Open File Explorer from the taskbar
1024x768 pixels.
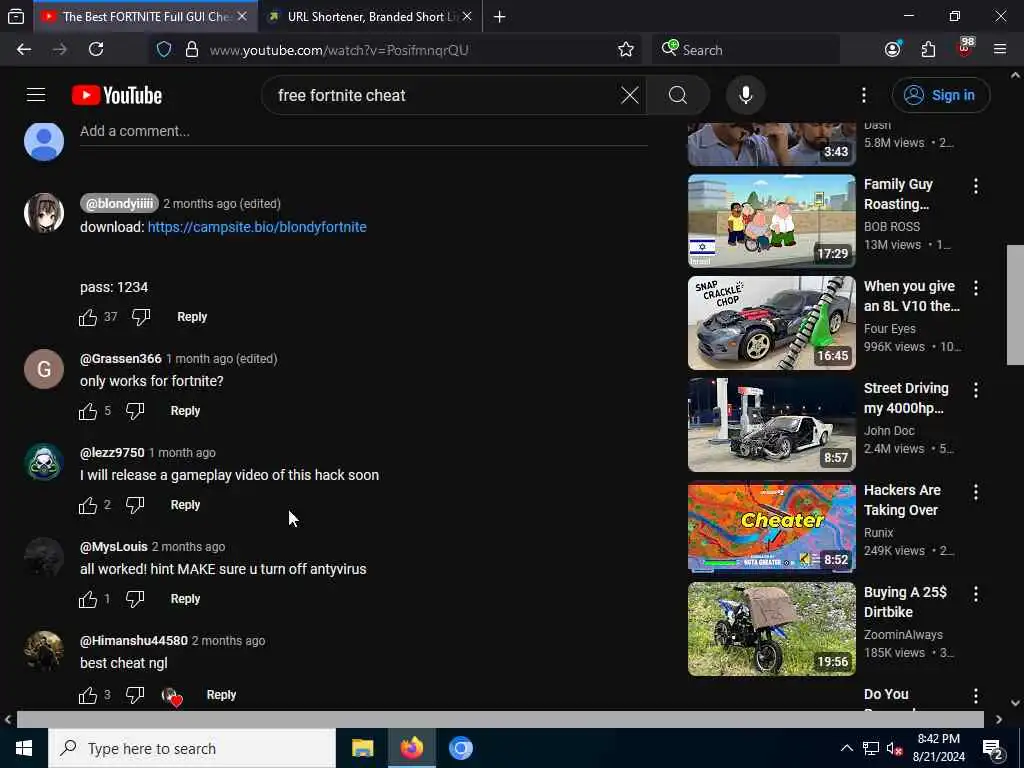click(x=362, y=748)
